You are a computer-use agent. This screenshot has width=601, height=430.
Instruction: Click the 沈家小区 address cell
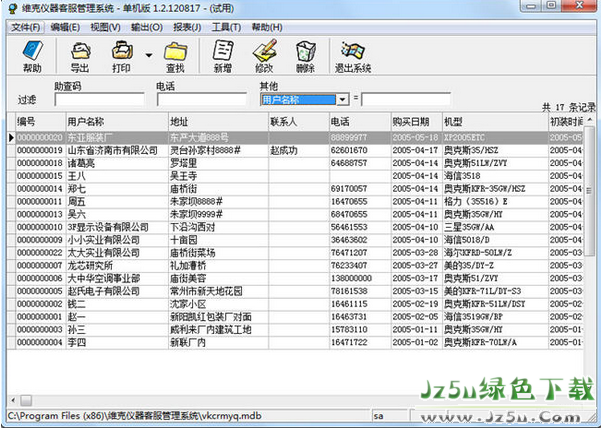point(218,304)
